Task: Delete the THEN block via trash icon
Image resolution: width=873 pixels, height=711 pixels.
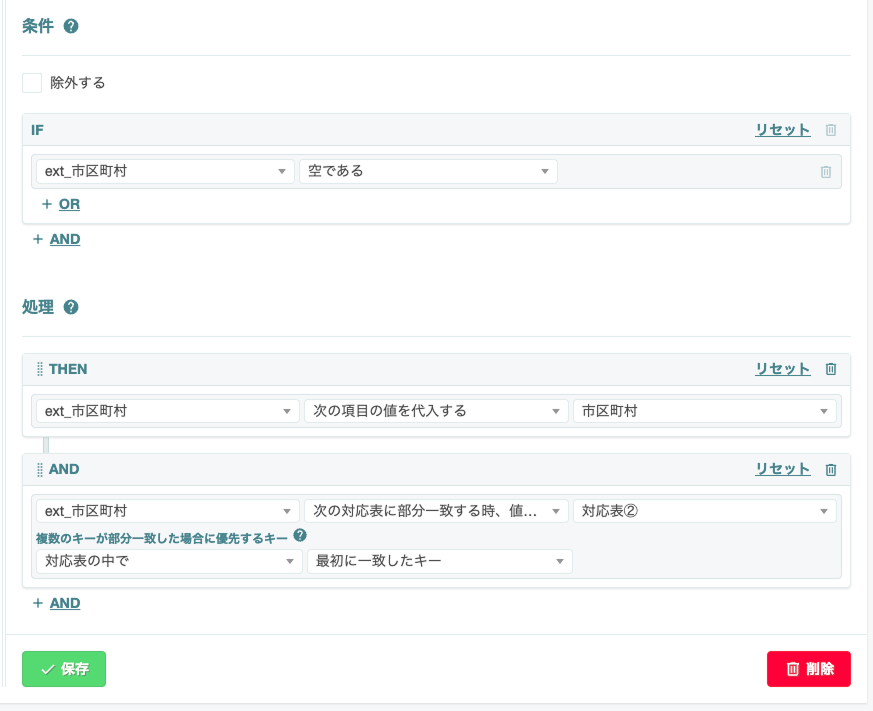Action: coord(831,369)
